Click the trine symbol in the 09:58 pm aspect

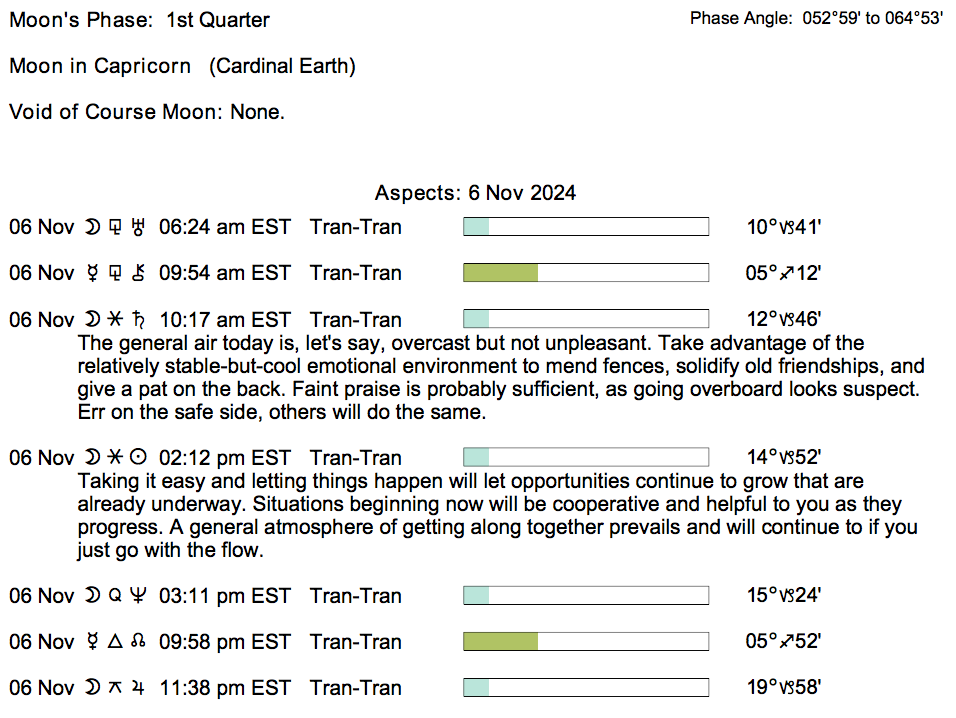click(115, 642)
